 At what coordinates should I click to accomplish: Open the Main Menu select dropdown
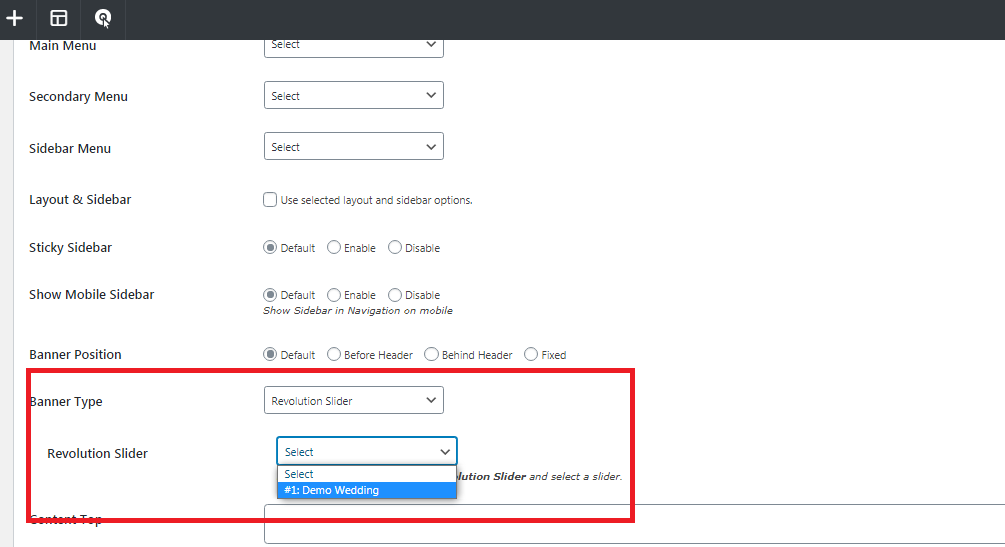pyautogui.click(x=354, y=47)
